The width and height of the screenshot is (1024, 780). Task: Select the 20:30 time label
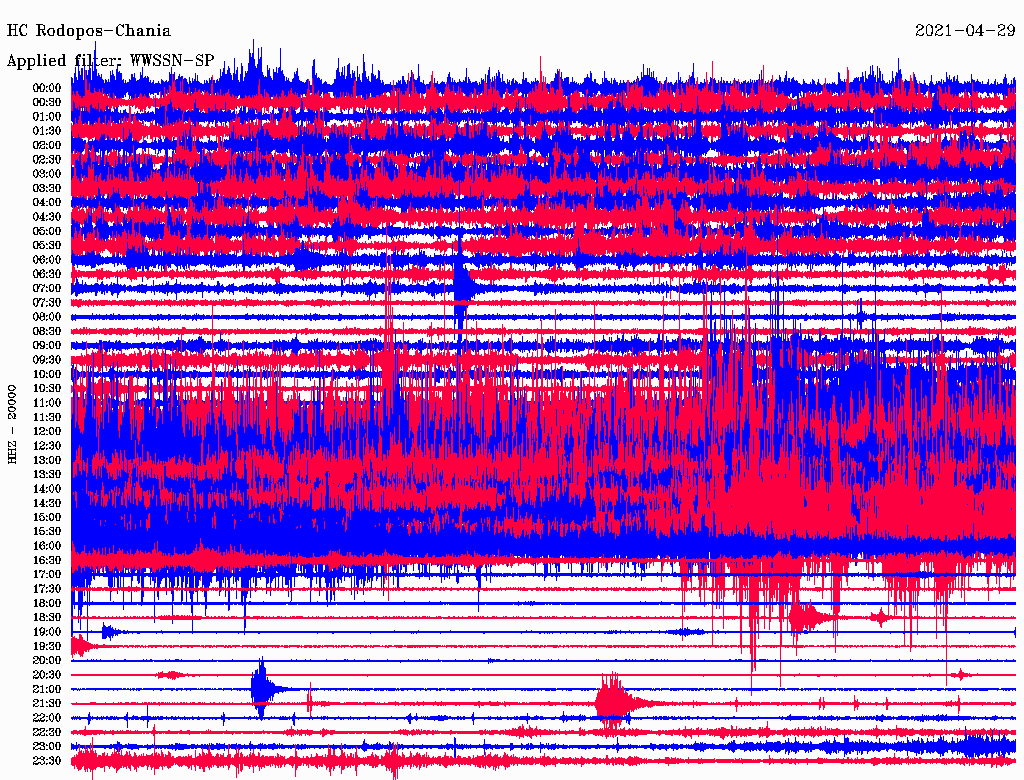[47, 675]
